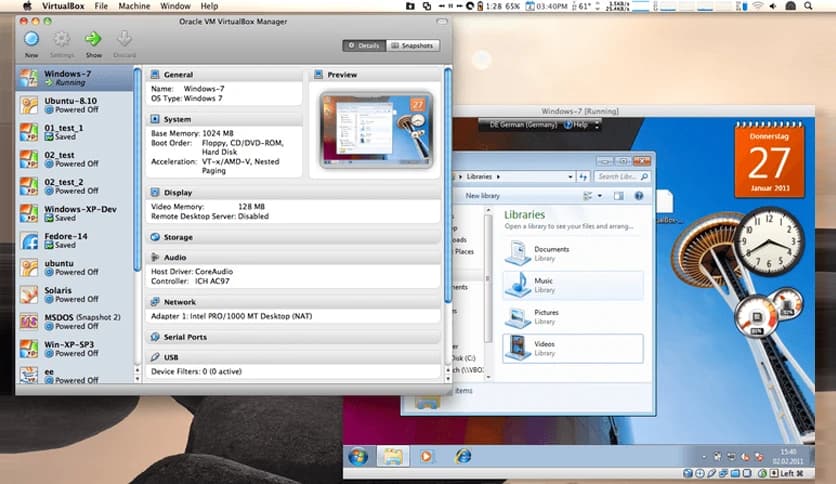836x484 pixels.
Task: Click the analog clock gadget
Action: click(768, 241)
